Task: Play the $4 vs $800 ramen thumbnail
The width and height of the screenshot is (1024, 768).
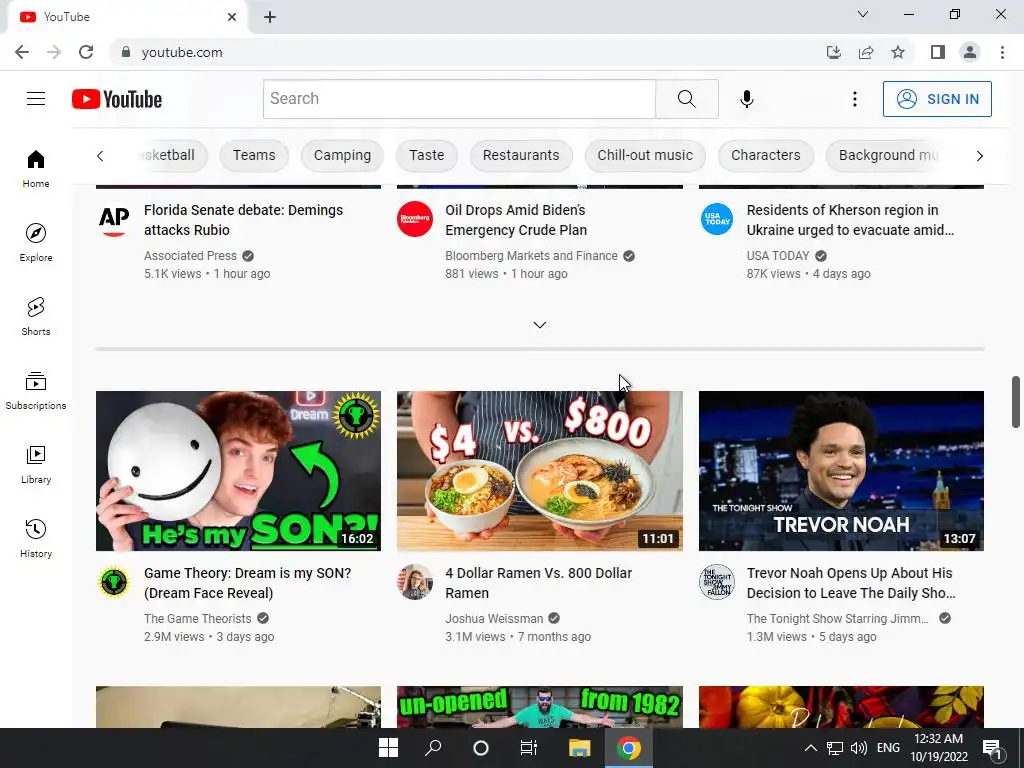Action: tap(539, 471)
